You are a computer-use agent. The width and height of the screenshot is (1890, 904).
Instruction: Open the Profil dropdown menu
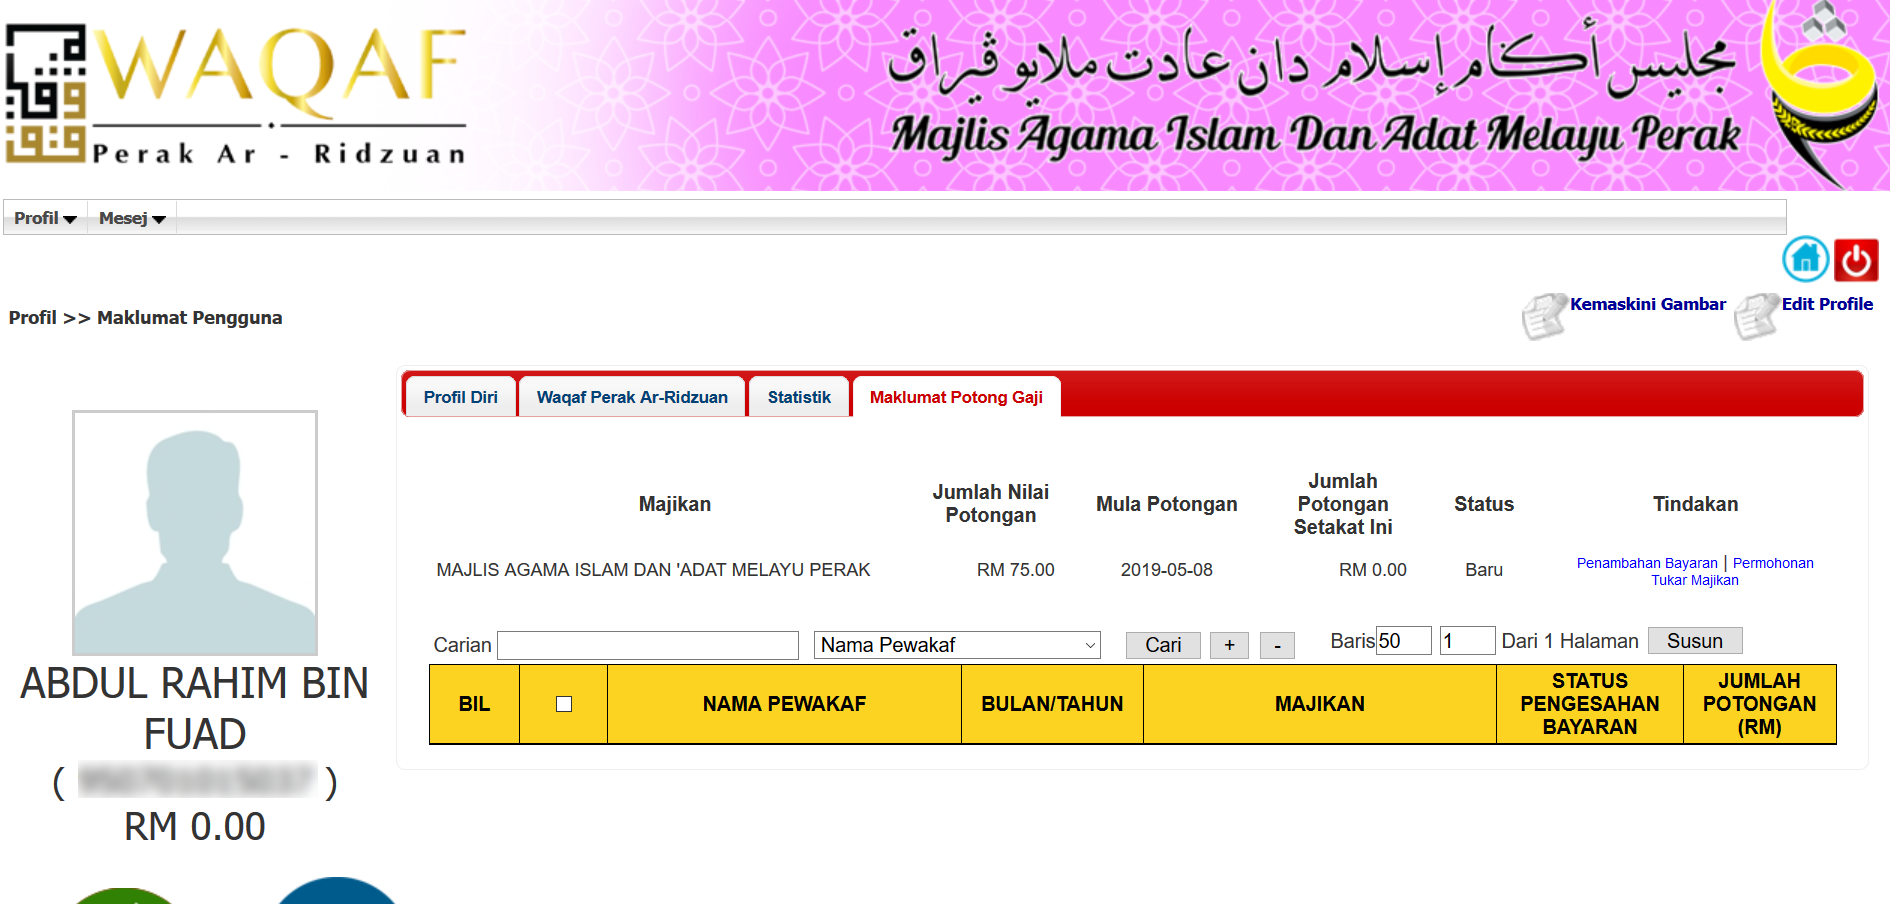pos(45,218)
